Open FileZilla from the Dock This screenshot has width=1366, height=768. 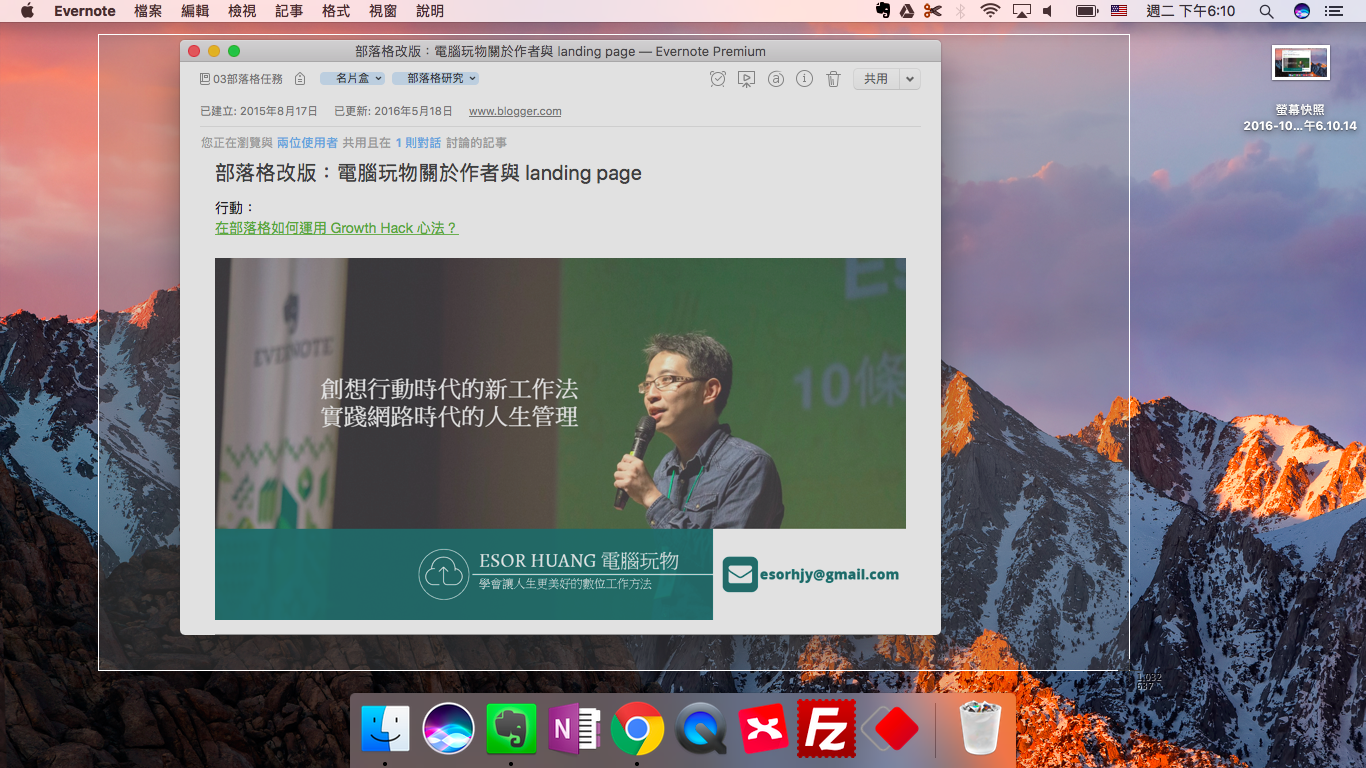click(x=826, y=728)
